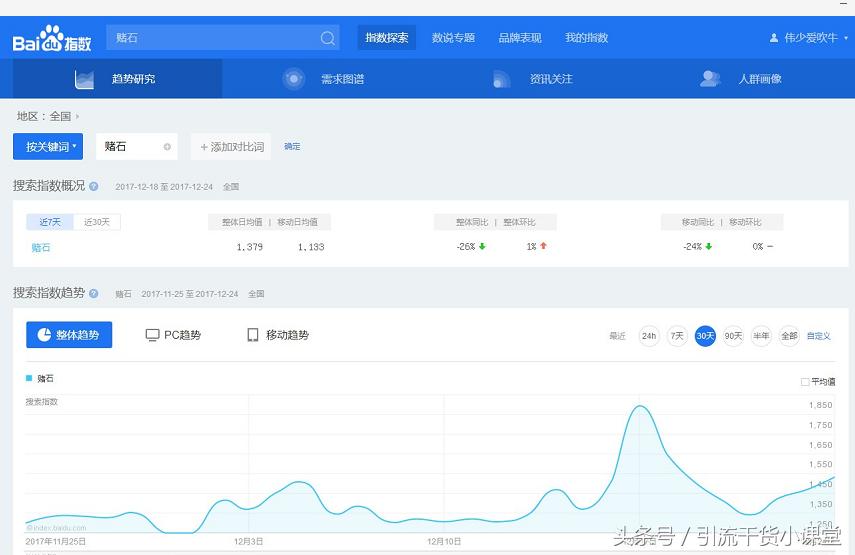855x555 pixels.
Task: Click the 移动日均值 value 1,133
Action: (x=311, y=247)
